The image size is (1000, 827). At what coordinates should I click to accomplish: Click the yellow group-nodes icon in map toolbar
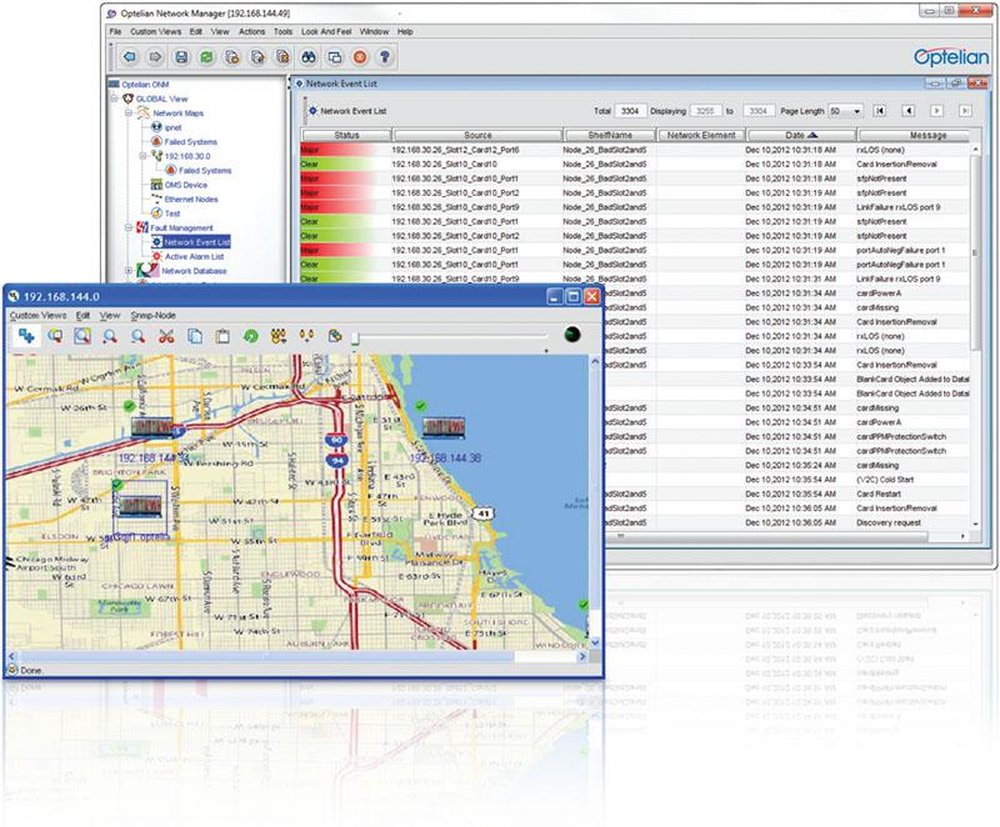[279, 336]
